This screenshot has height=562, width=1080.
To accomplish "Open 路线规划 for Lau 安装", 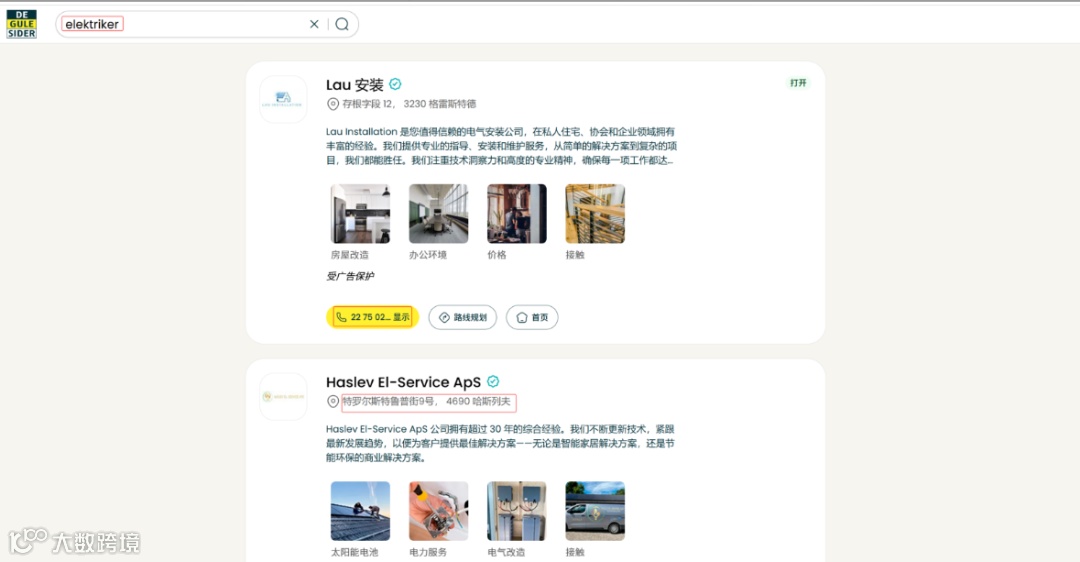I will click(x=463, y=318).
